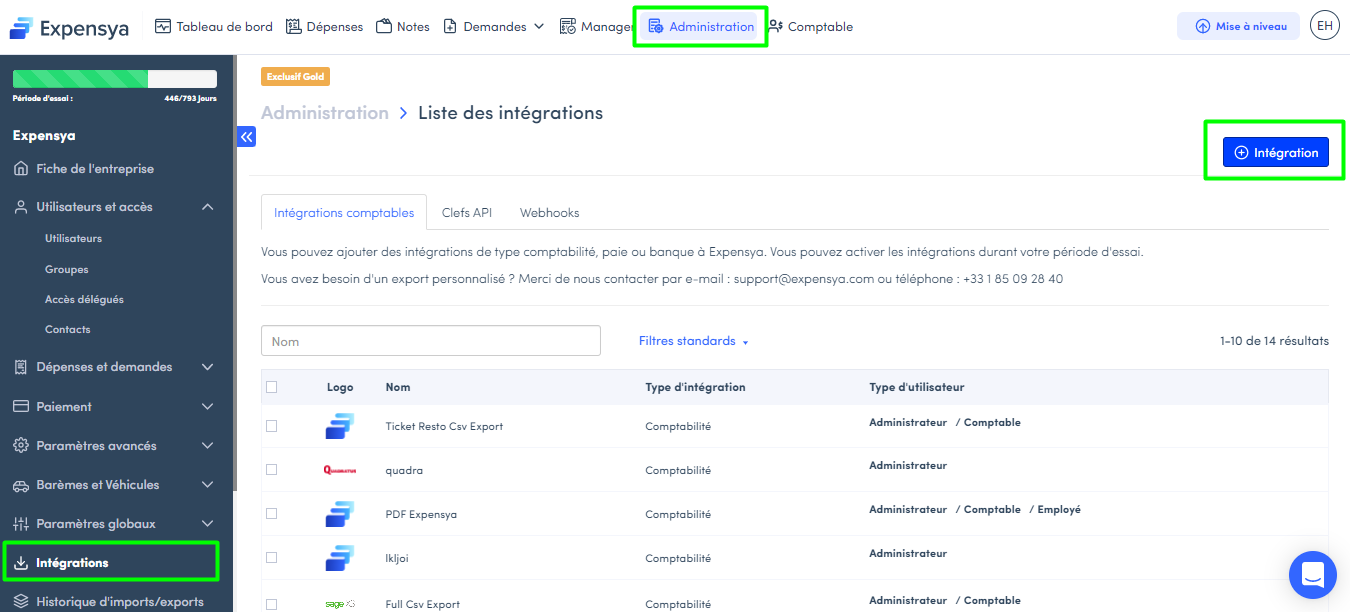
Task: Check the PDF Expensya row checkbox
Action: pyautogui.click(x=271, y=514)
